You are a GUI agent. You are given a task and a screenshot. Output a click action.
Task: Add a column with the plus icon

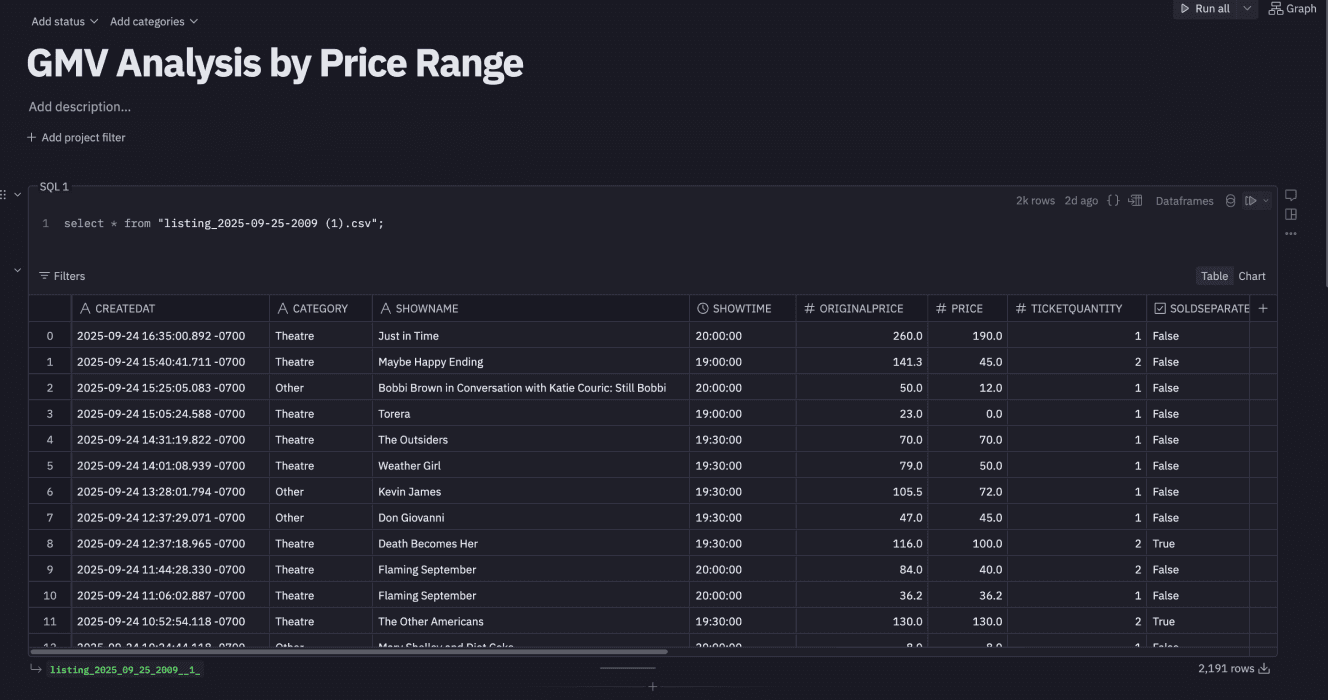pyautogui.click(x=1263, y=309)
